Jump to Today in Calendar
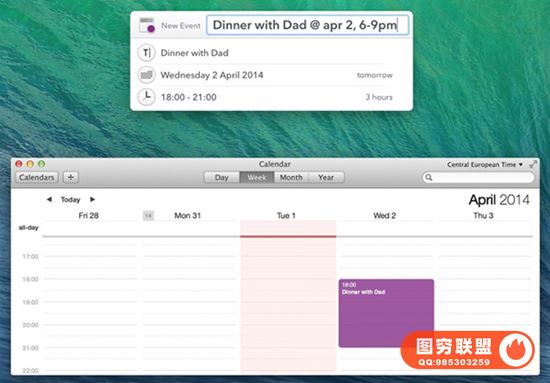The width and height of the screenshot is (550, 383). coord(71,200)
